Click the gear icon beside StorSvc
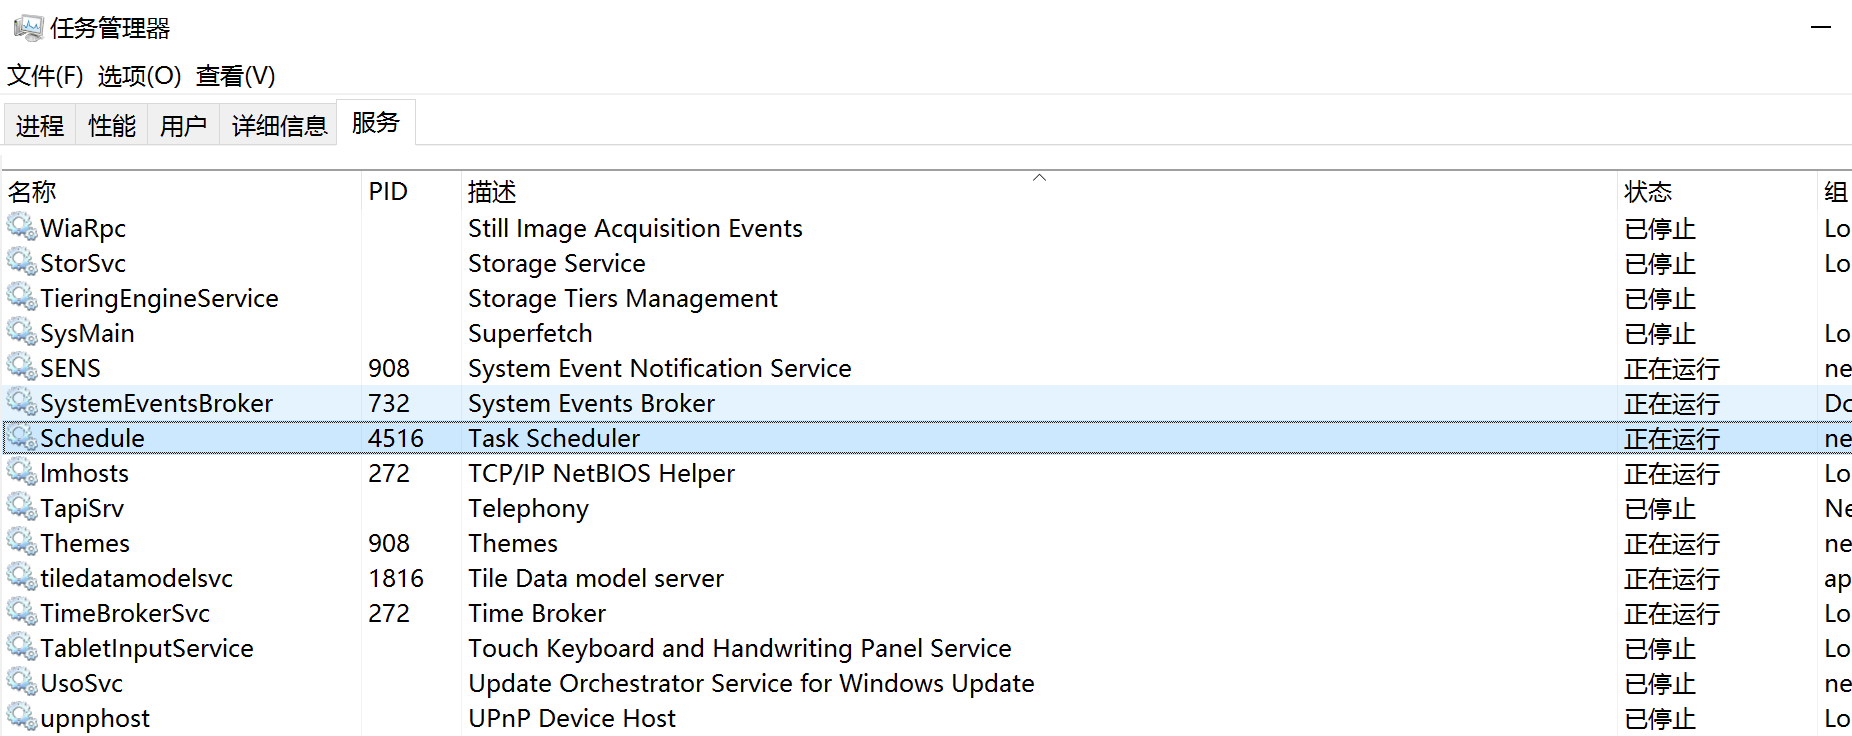This screenshot has width=1852, height=736. (x=22, y=262)
